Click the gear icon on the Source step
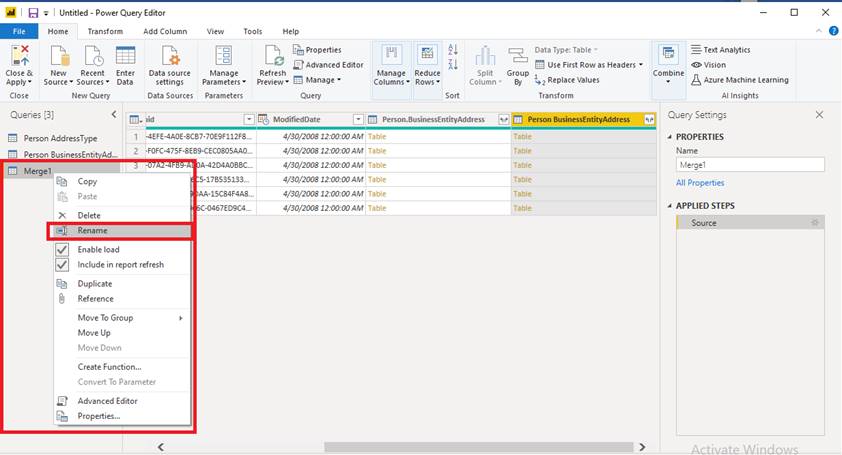 [x=815, y=222]
